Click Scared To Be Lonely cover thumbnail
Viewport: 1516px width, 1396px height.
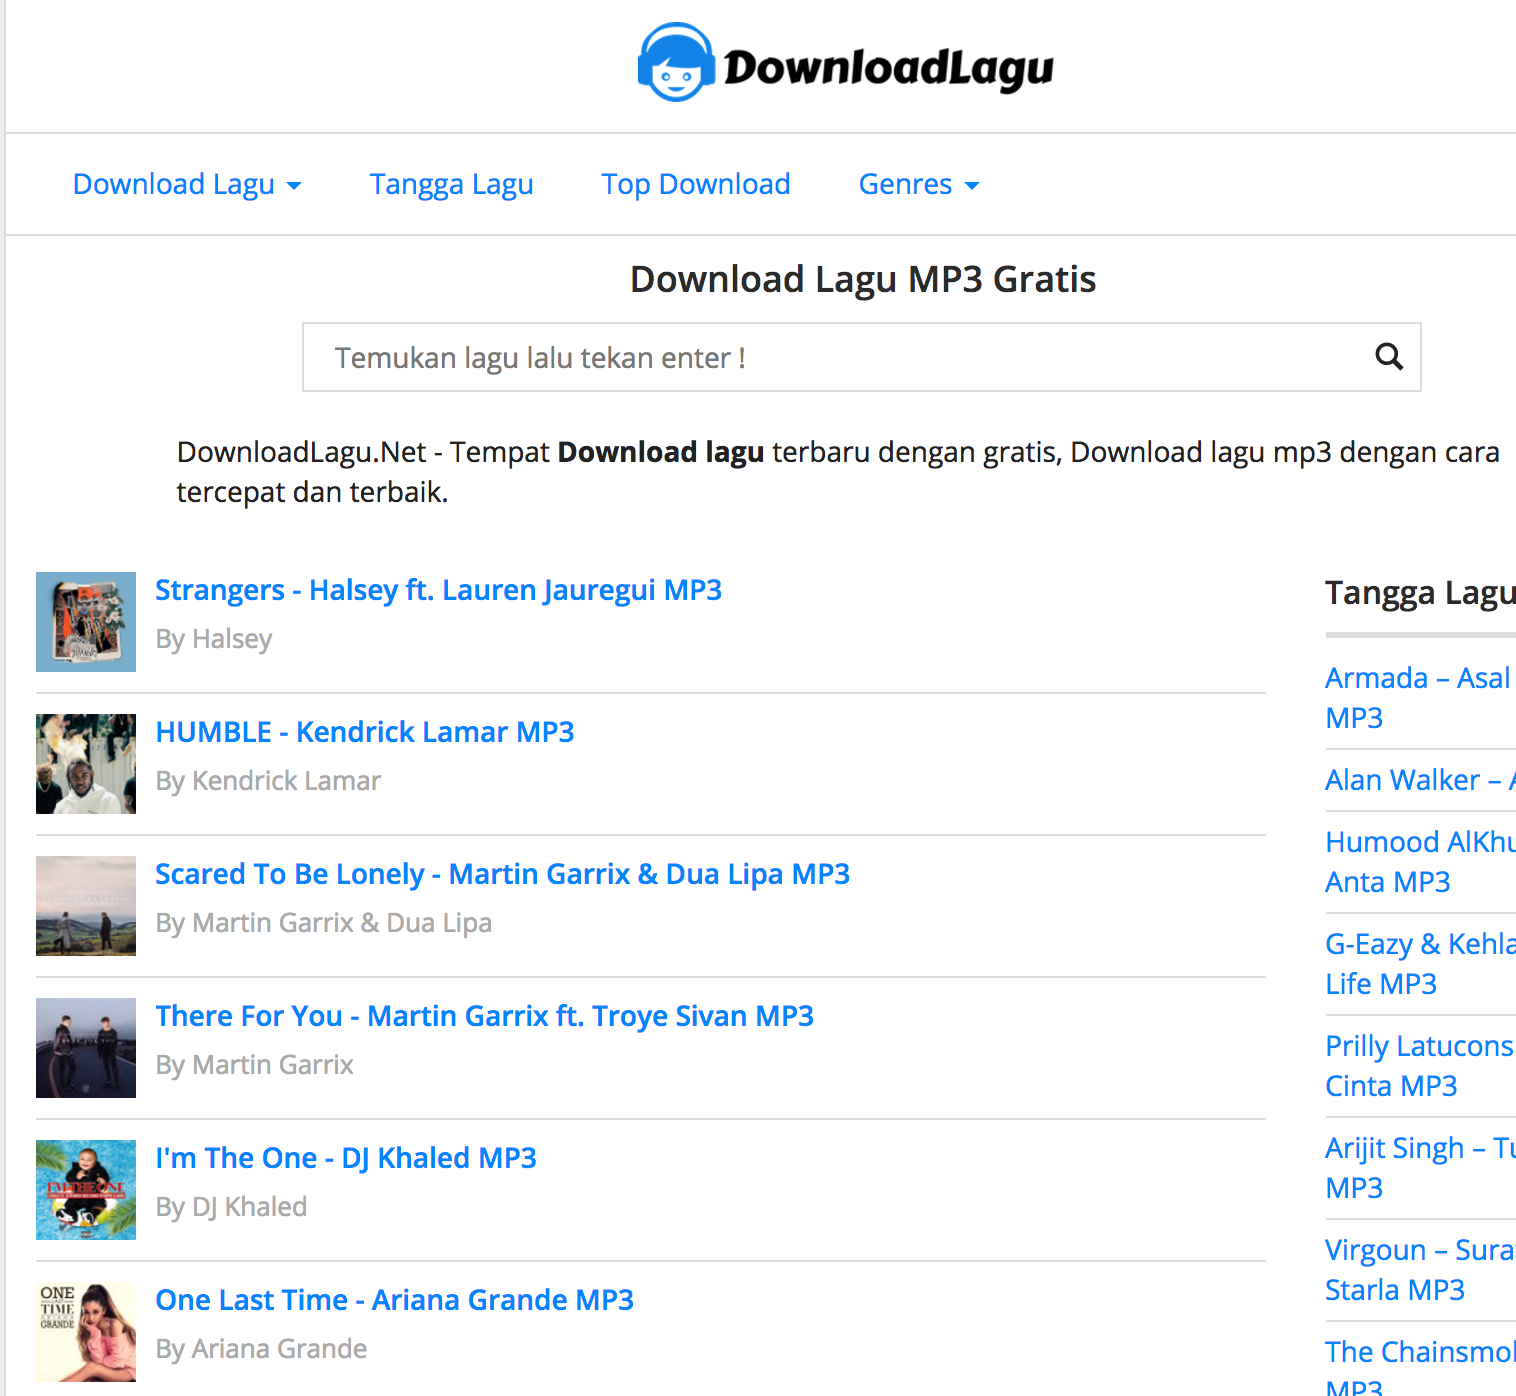click(86, 906)
